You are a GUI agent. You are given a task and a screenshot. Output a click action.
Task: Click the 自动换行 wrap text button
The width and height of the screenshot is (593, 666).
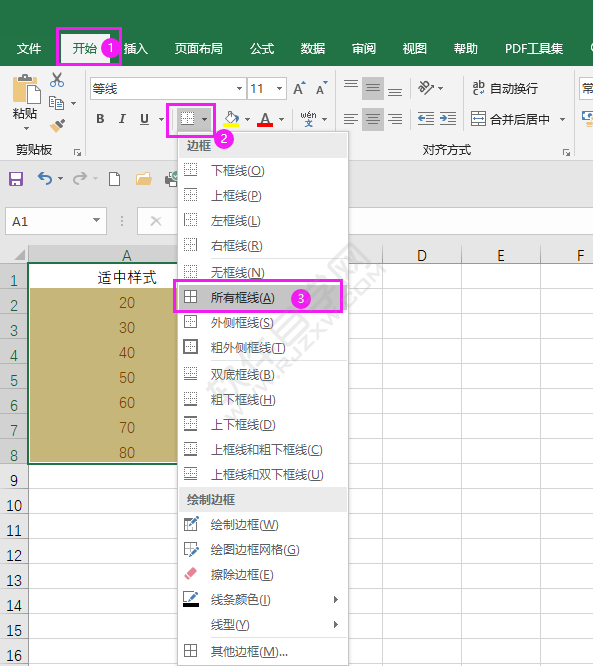(505, 88)
